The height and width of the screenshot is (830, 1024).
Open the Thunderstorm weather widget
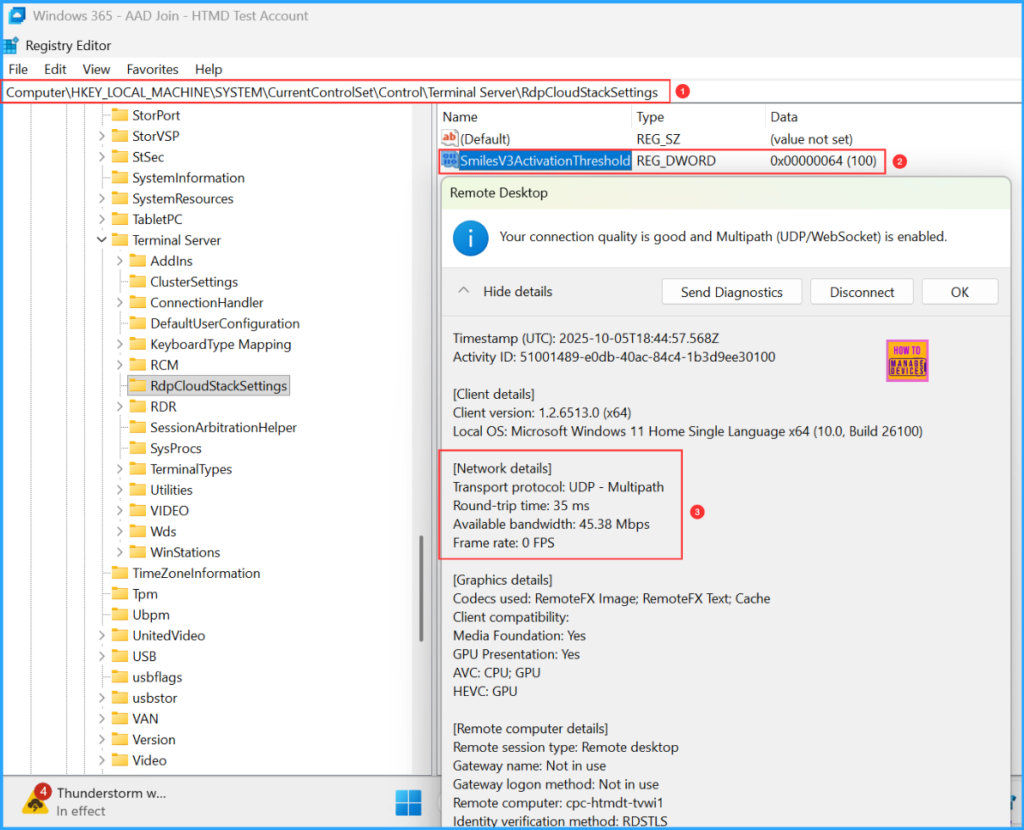(95, 801)
